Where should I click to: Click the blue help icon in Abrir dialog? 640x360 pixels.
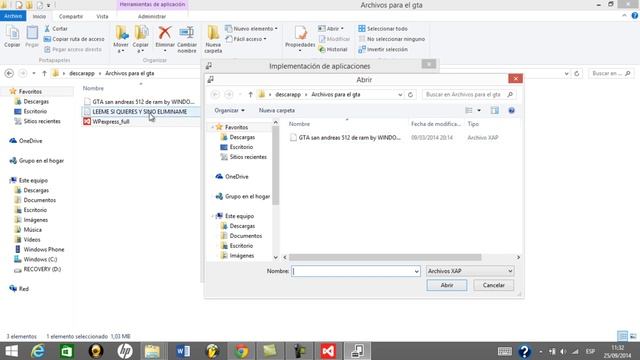point(511,111)
